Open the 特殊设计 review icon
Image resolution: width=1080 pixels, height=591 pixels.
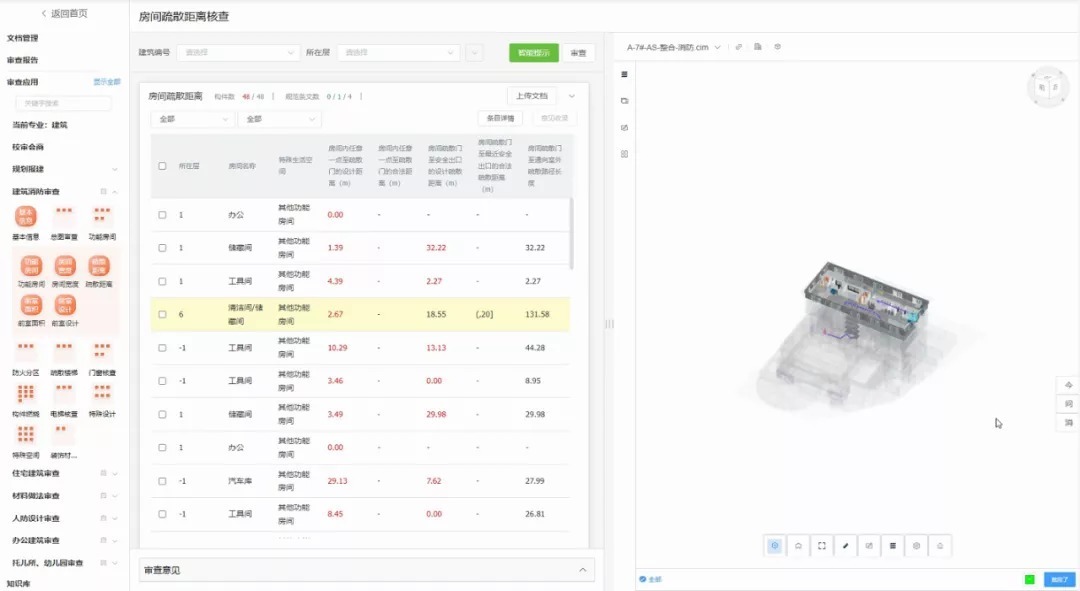coord(102,393)
